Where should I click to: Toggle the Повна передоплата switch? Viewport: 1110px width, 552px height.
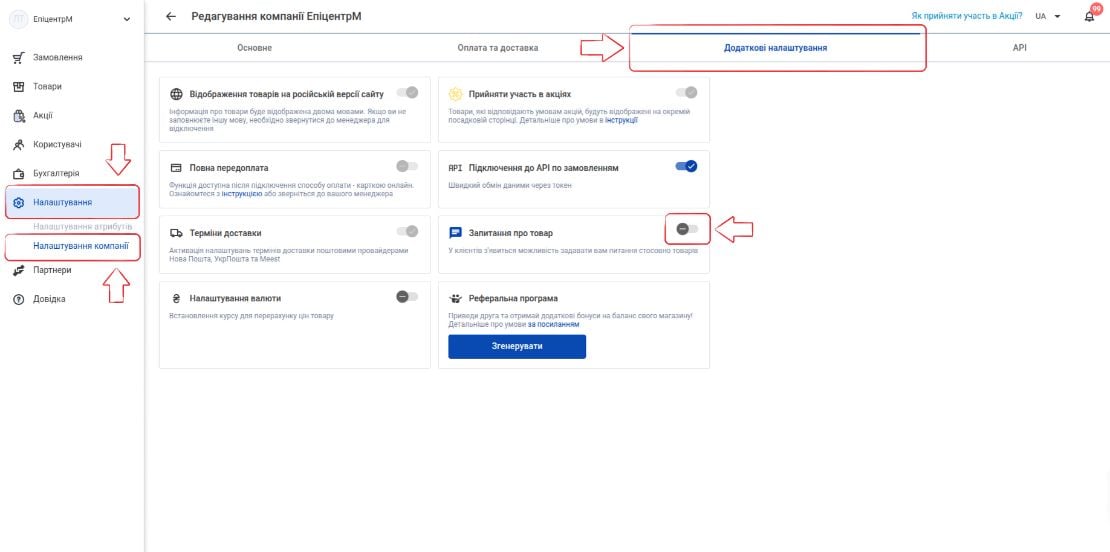pos(407,166)
